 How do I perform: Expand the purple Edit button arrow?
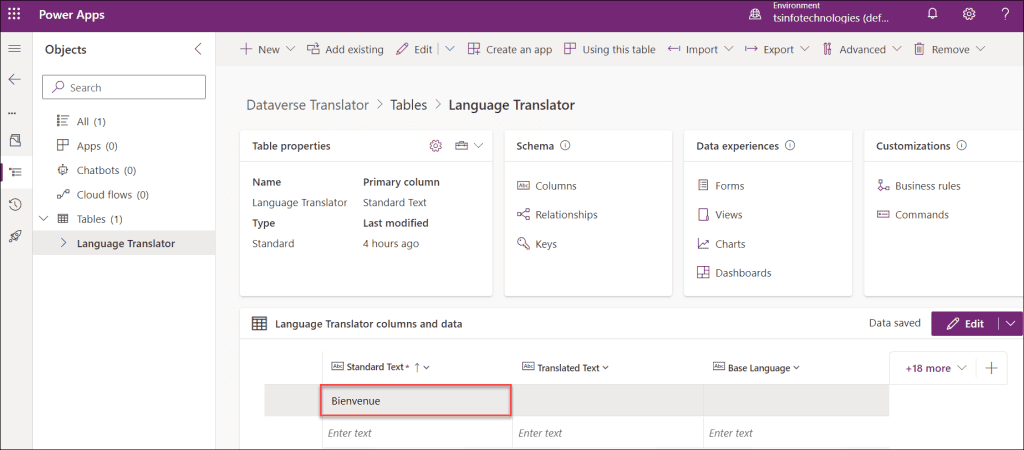pyautogui.click(x=1012, y=323)
